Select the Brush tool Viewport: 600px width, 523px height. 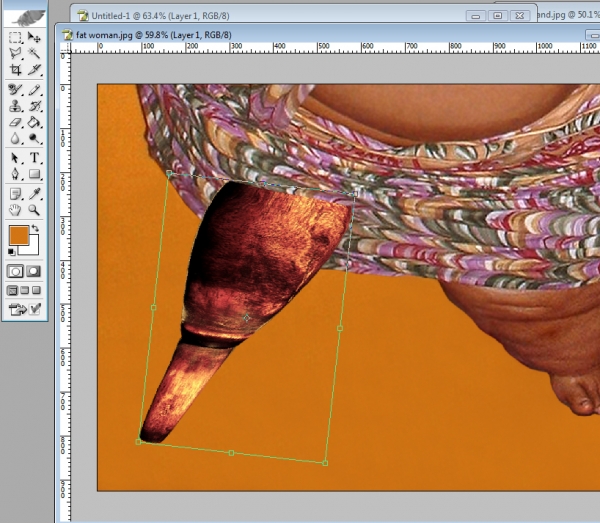tap(34, 90)
